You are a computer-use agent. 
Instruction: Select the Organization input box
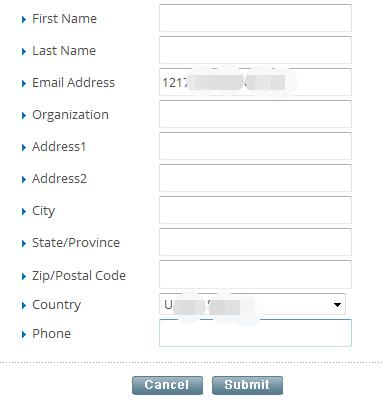tap(255, 114)
